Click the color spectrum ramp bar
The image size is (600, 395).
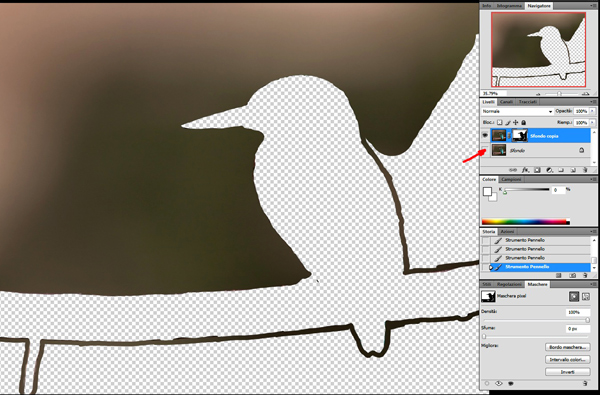pos(525,222)
